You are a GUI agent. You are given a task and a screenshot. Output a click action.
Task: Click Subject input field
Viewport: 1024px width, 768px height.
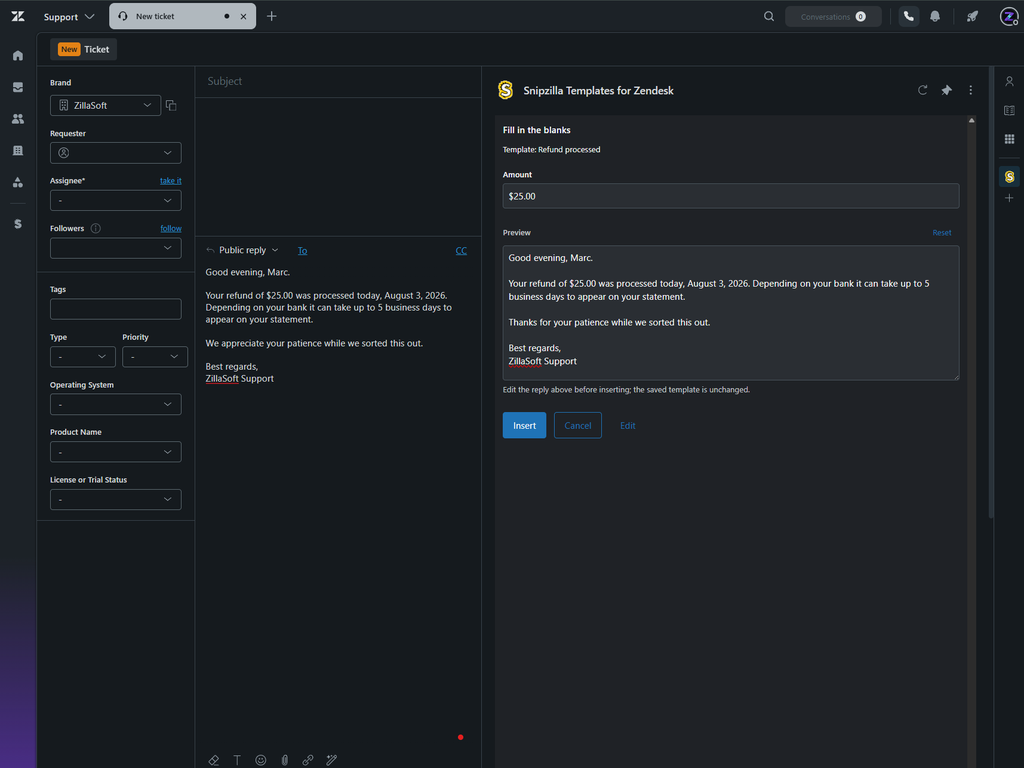point(338,81)
